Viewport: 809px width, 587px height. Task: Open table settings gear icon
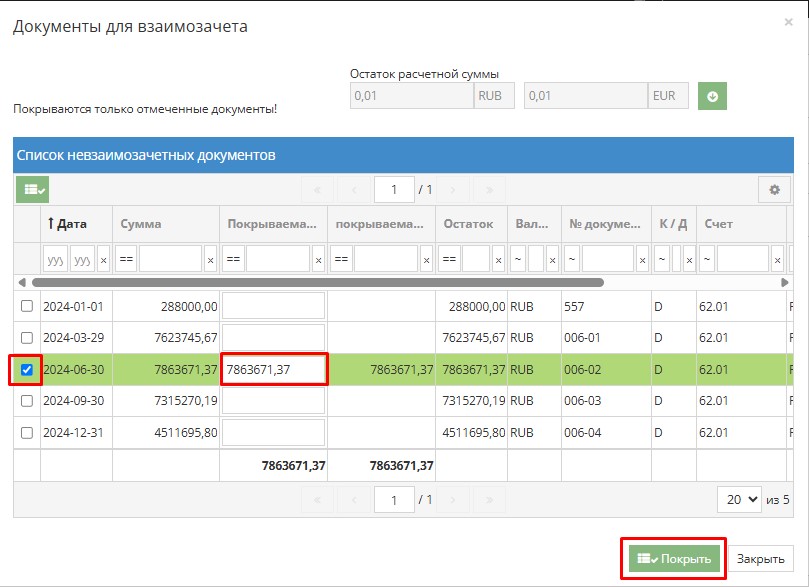773,189
